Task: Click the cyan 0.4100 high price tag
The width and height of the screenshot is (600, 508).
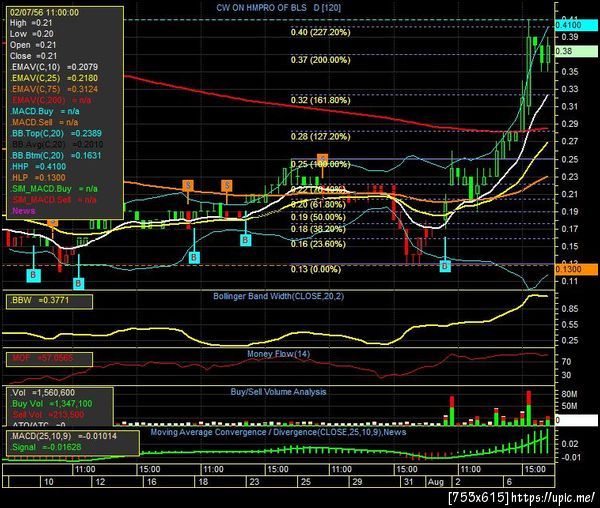Action: coord(575,25)
